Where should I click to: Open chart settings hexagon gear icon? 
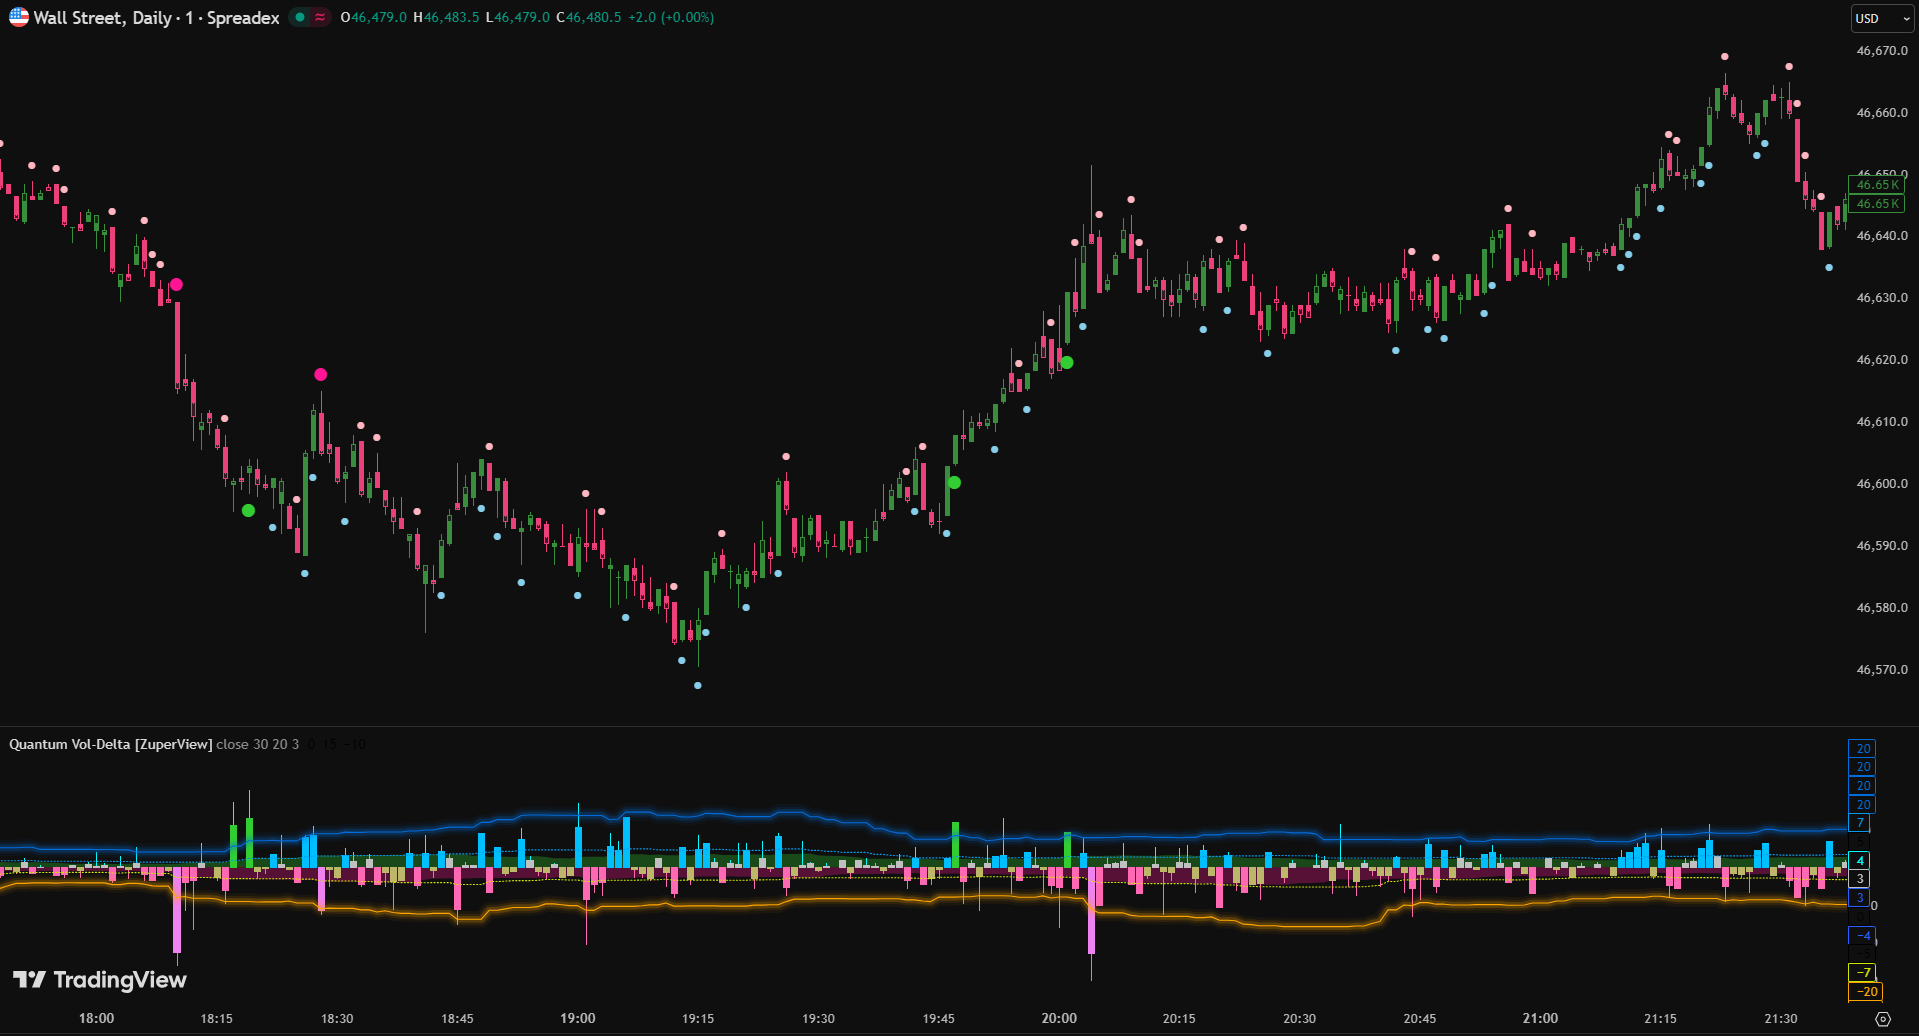point(1882,1019)
